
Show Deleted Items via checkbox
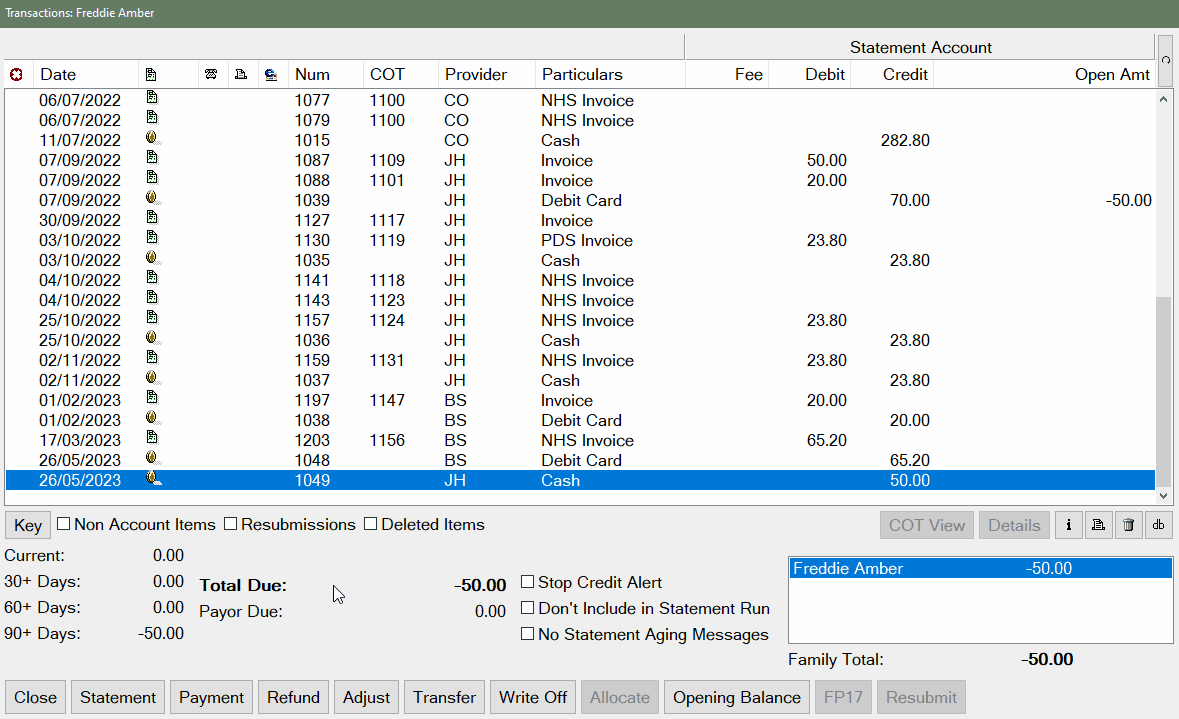pyautogui.click(x=371, y=523)
